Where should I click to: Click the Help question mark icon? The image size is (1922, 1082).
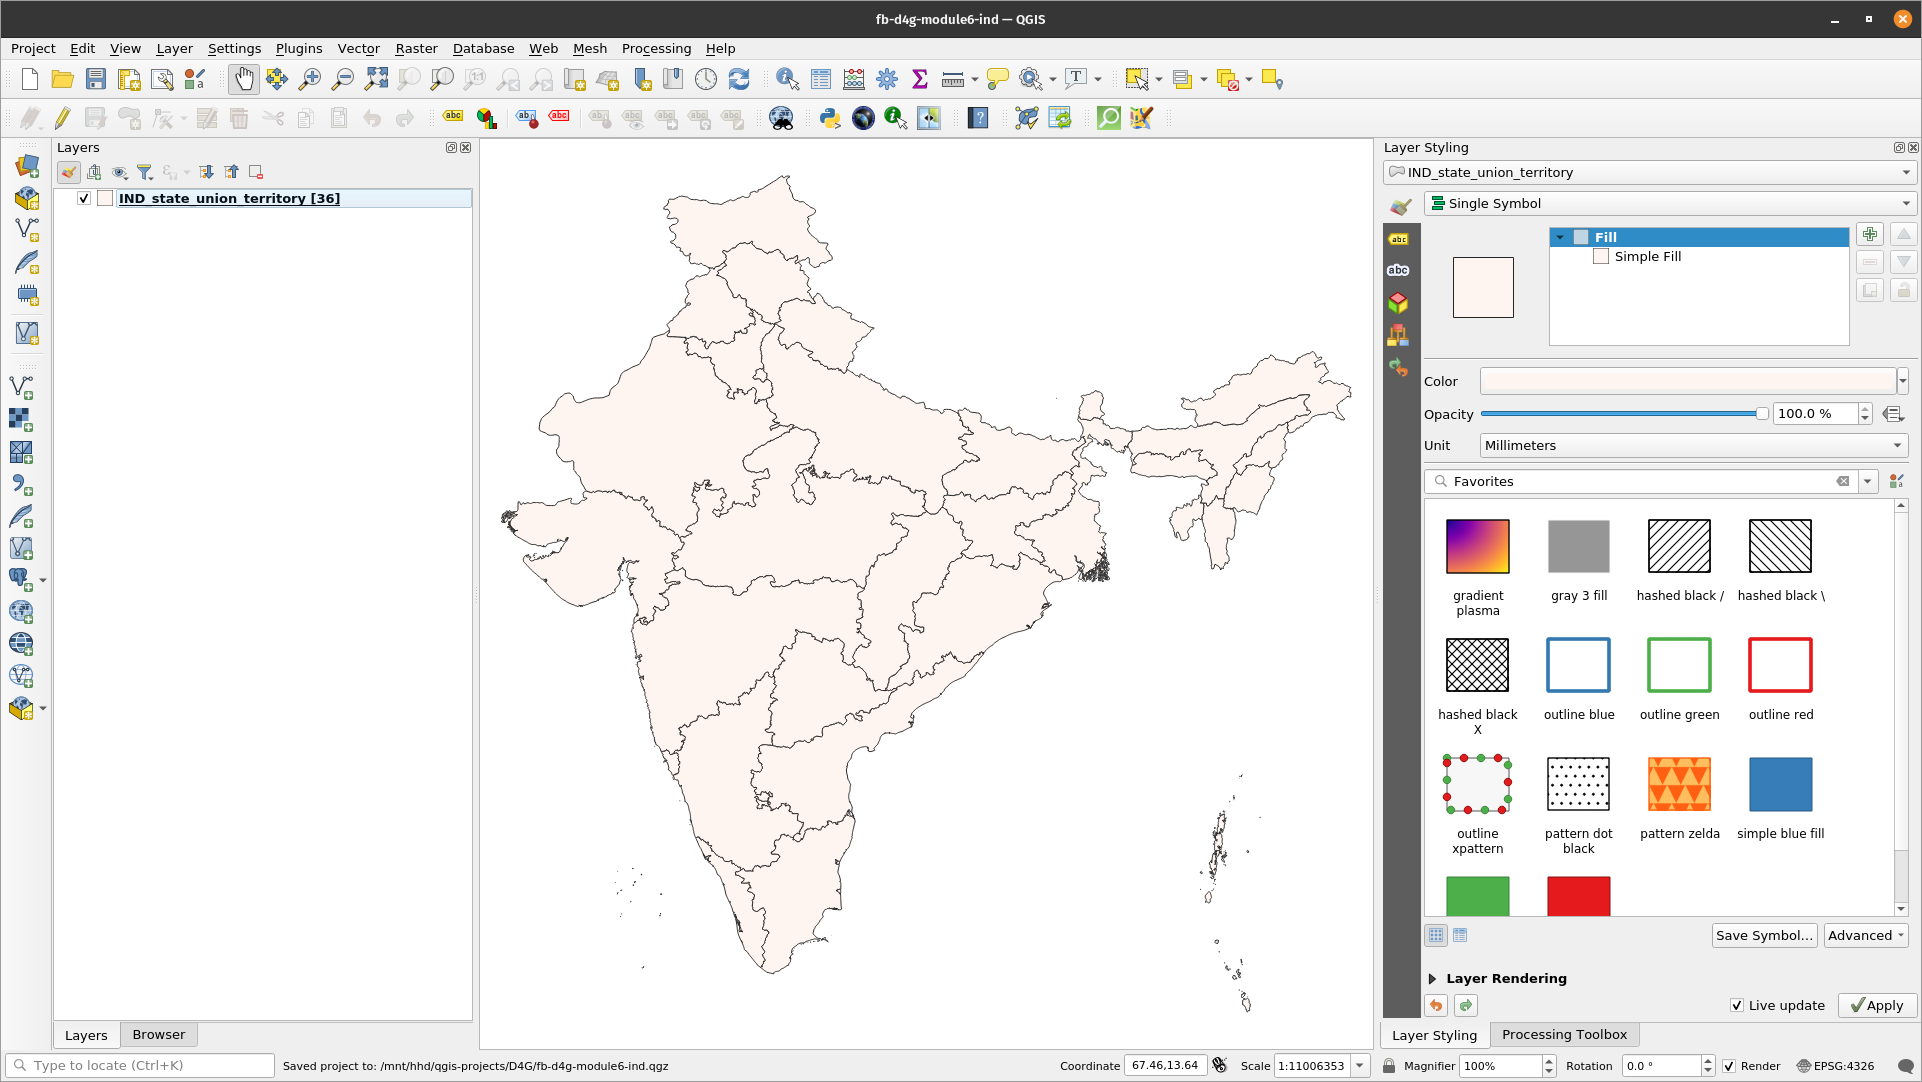tap(978, 118)
